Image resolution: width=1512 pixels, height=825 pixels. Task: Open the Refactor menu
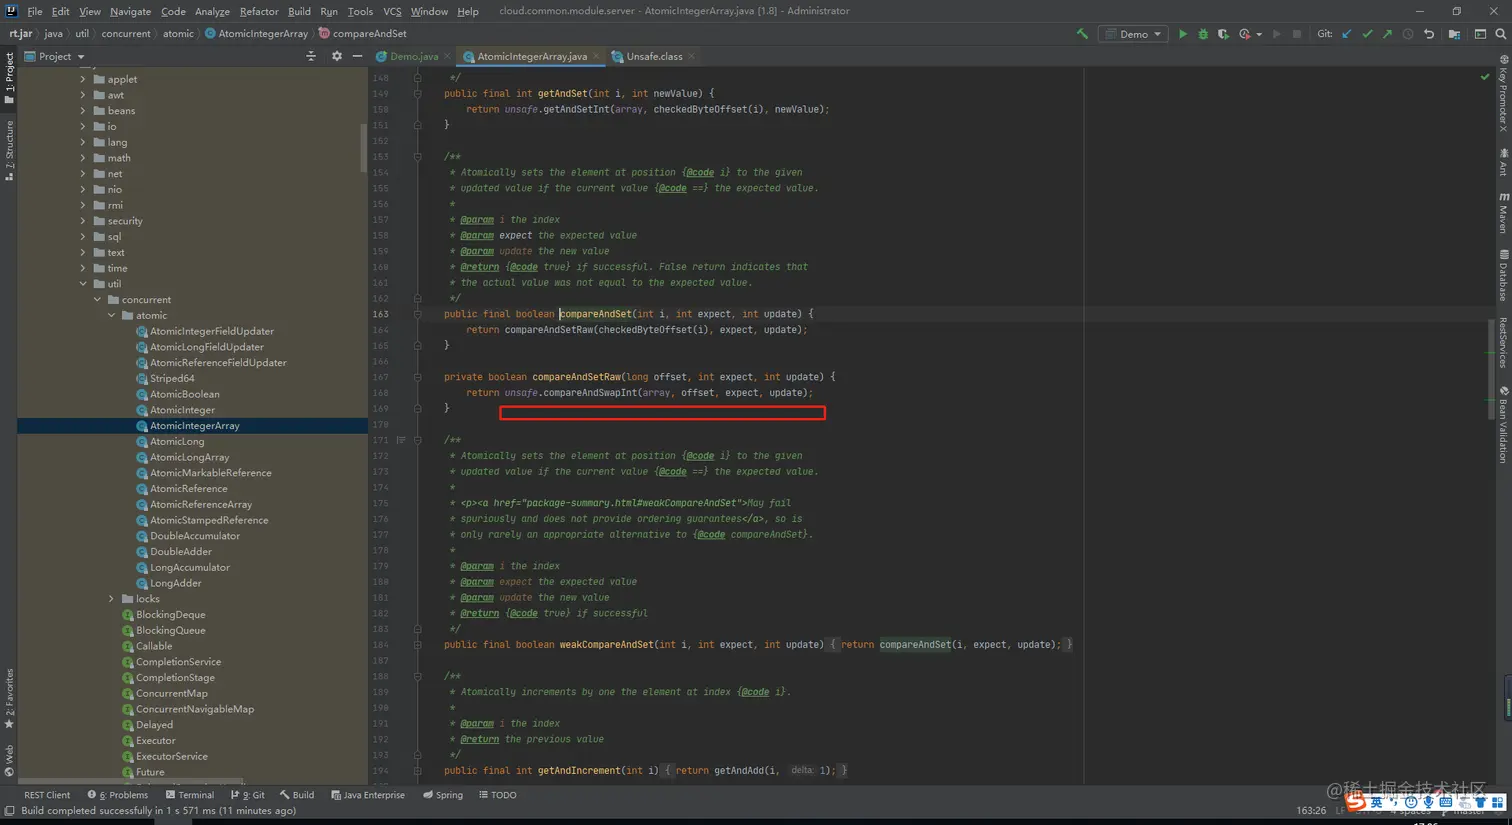pos(258,11)
